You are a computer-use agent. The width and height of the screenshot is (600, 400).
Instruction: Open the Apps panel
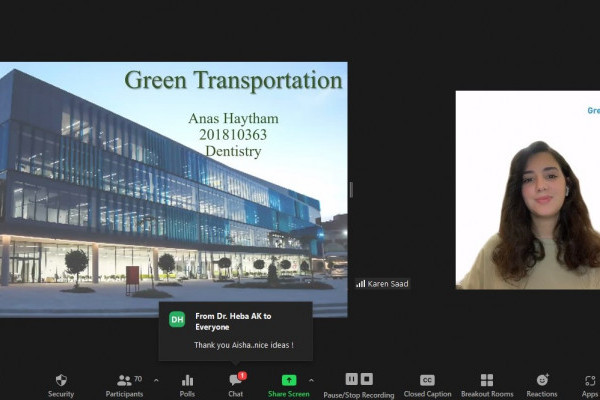(590, 385)
